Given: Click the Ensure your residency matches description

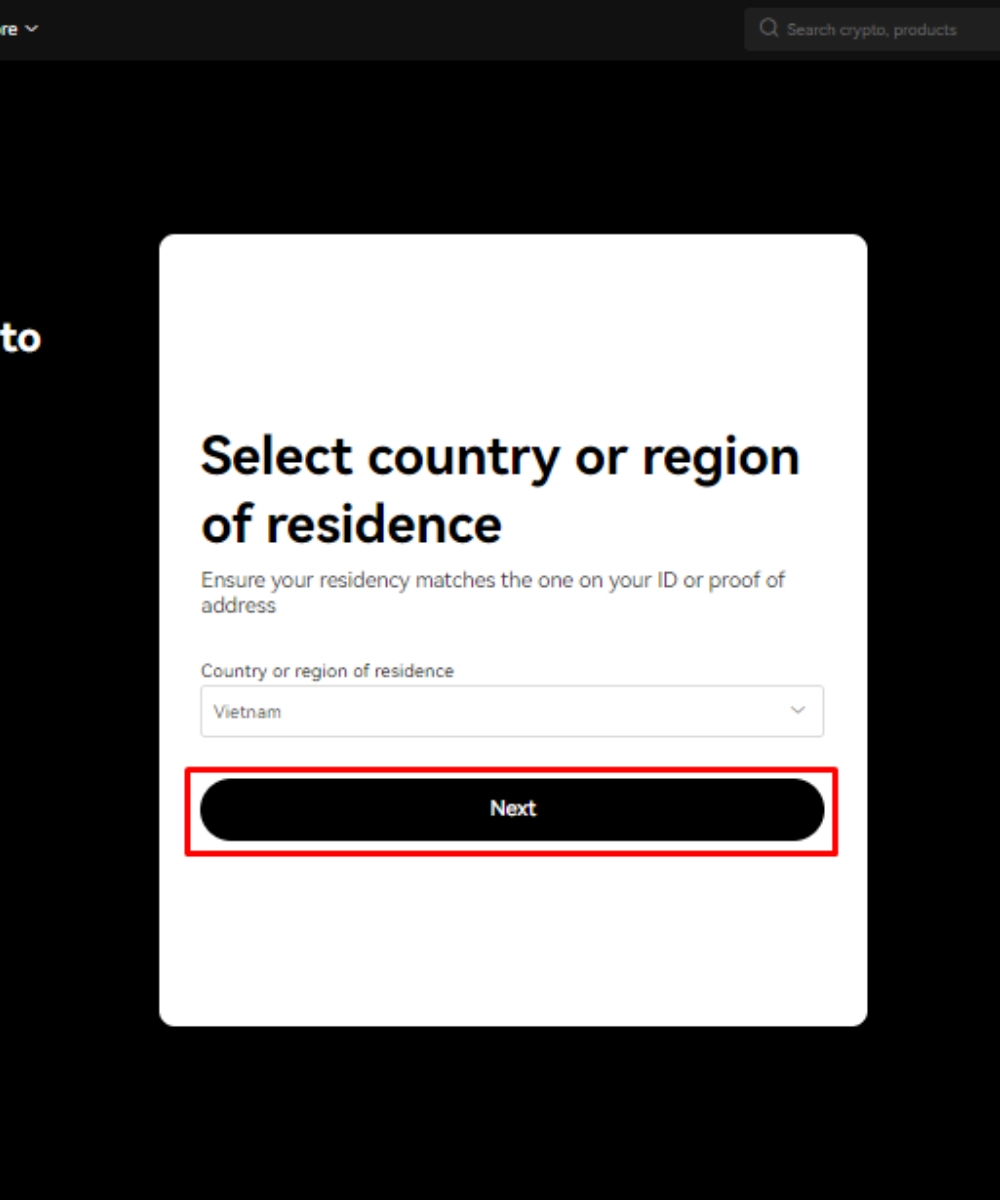Looking at the screenshot, I should 493,592.
